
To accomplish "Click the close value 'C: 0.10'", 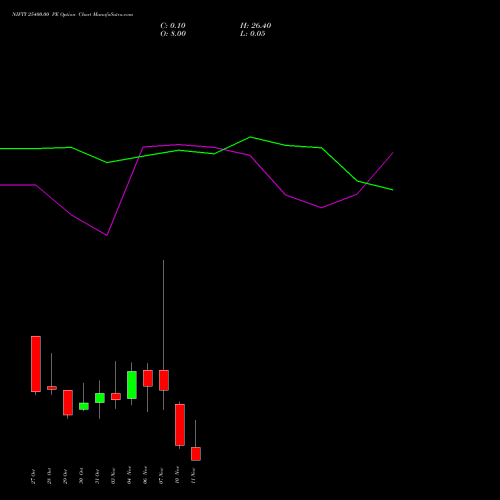I will tap(173, 26).
